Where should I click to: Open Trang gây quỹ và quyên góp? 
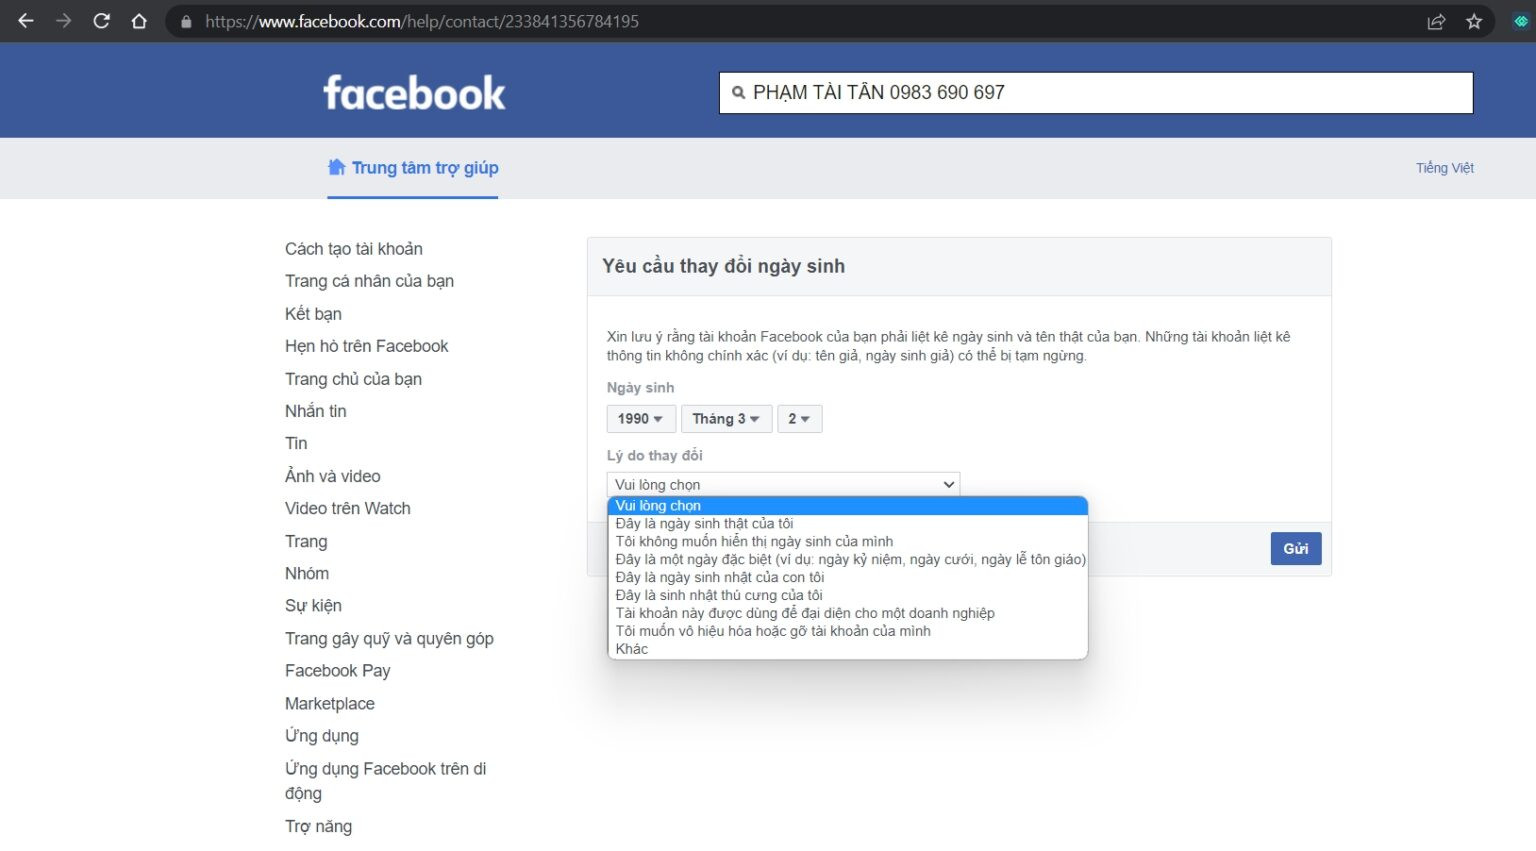(389, 639)
